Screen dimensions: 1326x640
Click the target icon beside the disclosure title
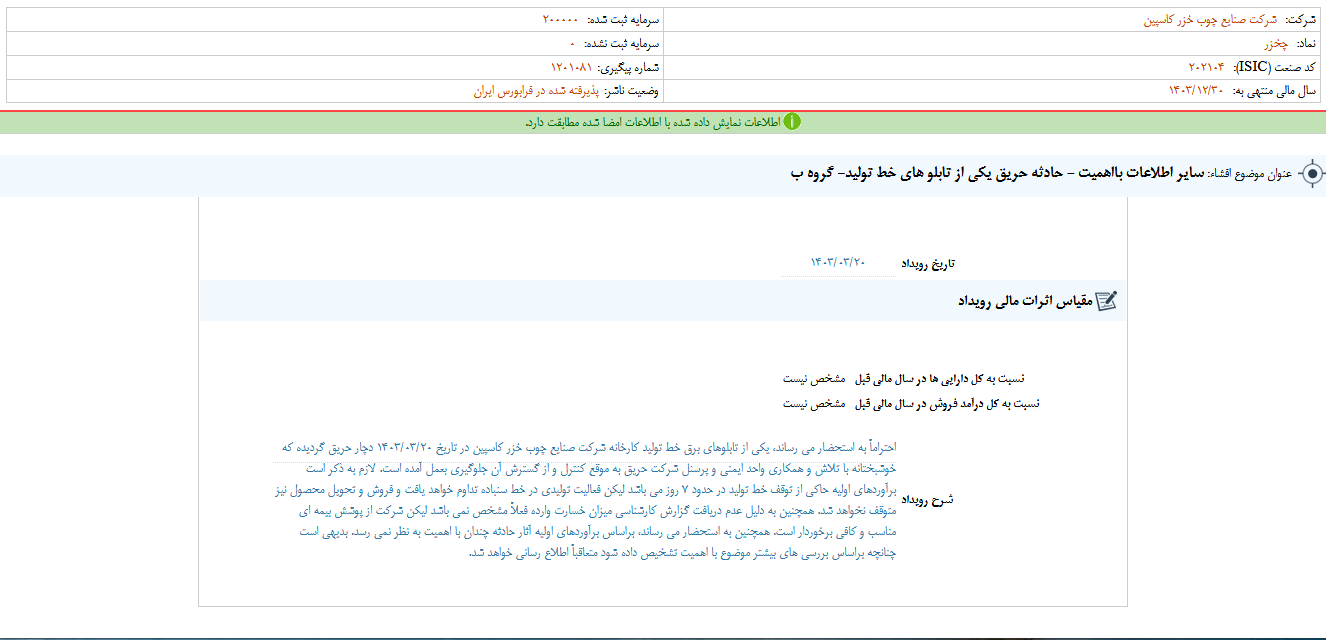point(1311,174)
